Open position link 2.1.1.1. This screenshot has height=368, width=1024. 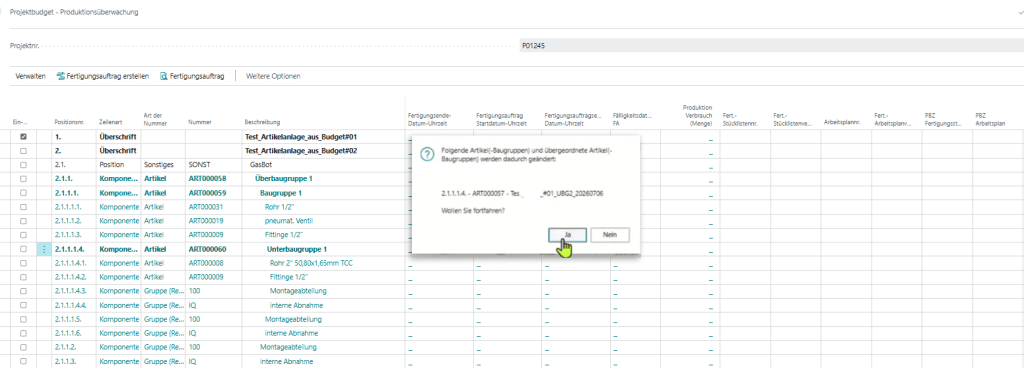point(67,193)
